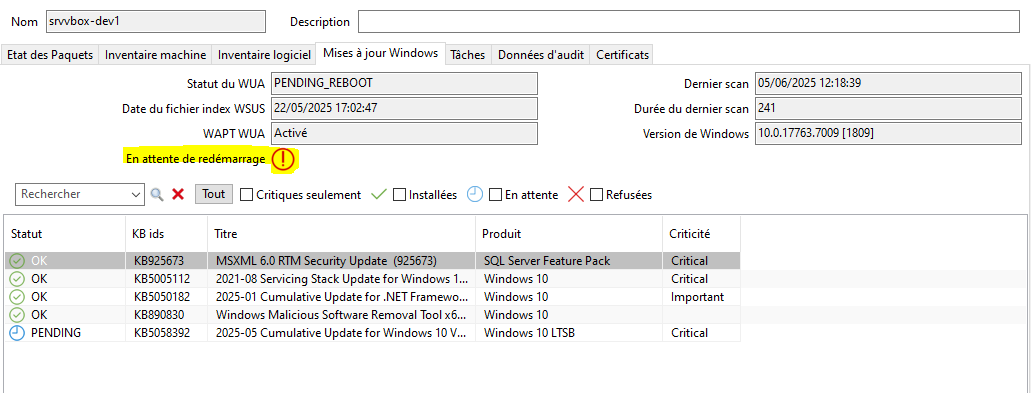Click Important criticality cell
The height and width of the screenshot is (393, 1031).
coord(701,297)
